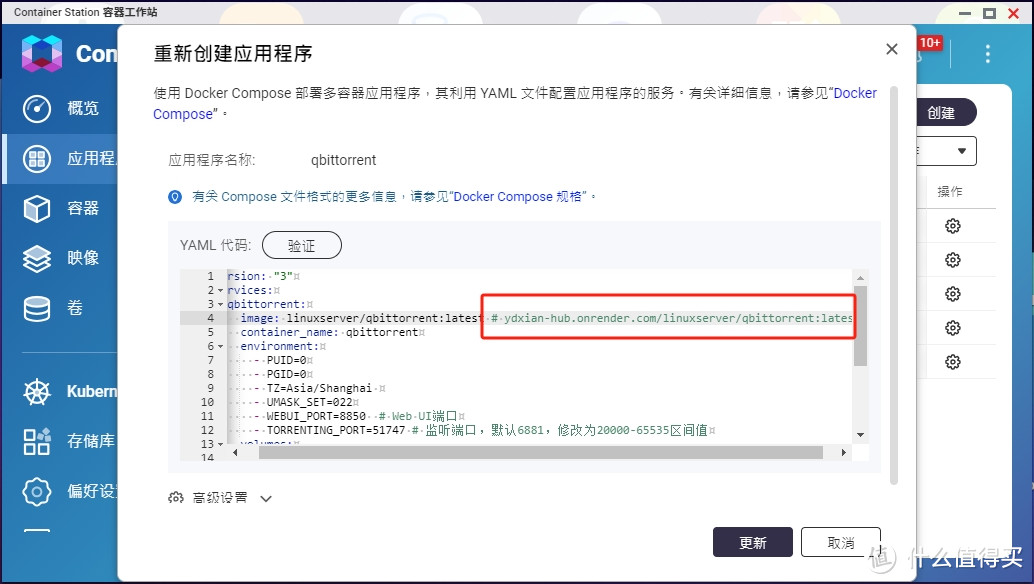Click the 操作 column header
This screenshot has height=584, width=1034.
coord(950,192)
